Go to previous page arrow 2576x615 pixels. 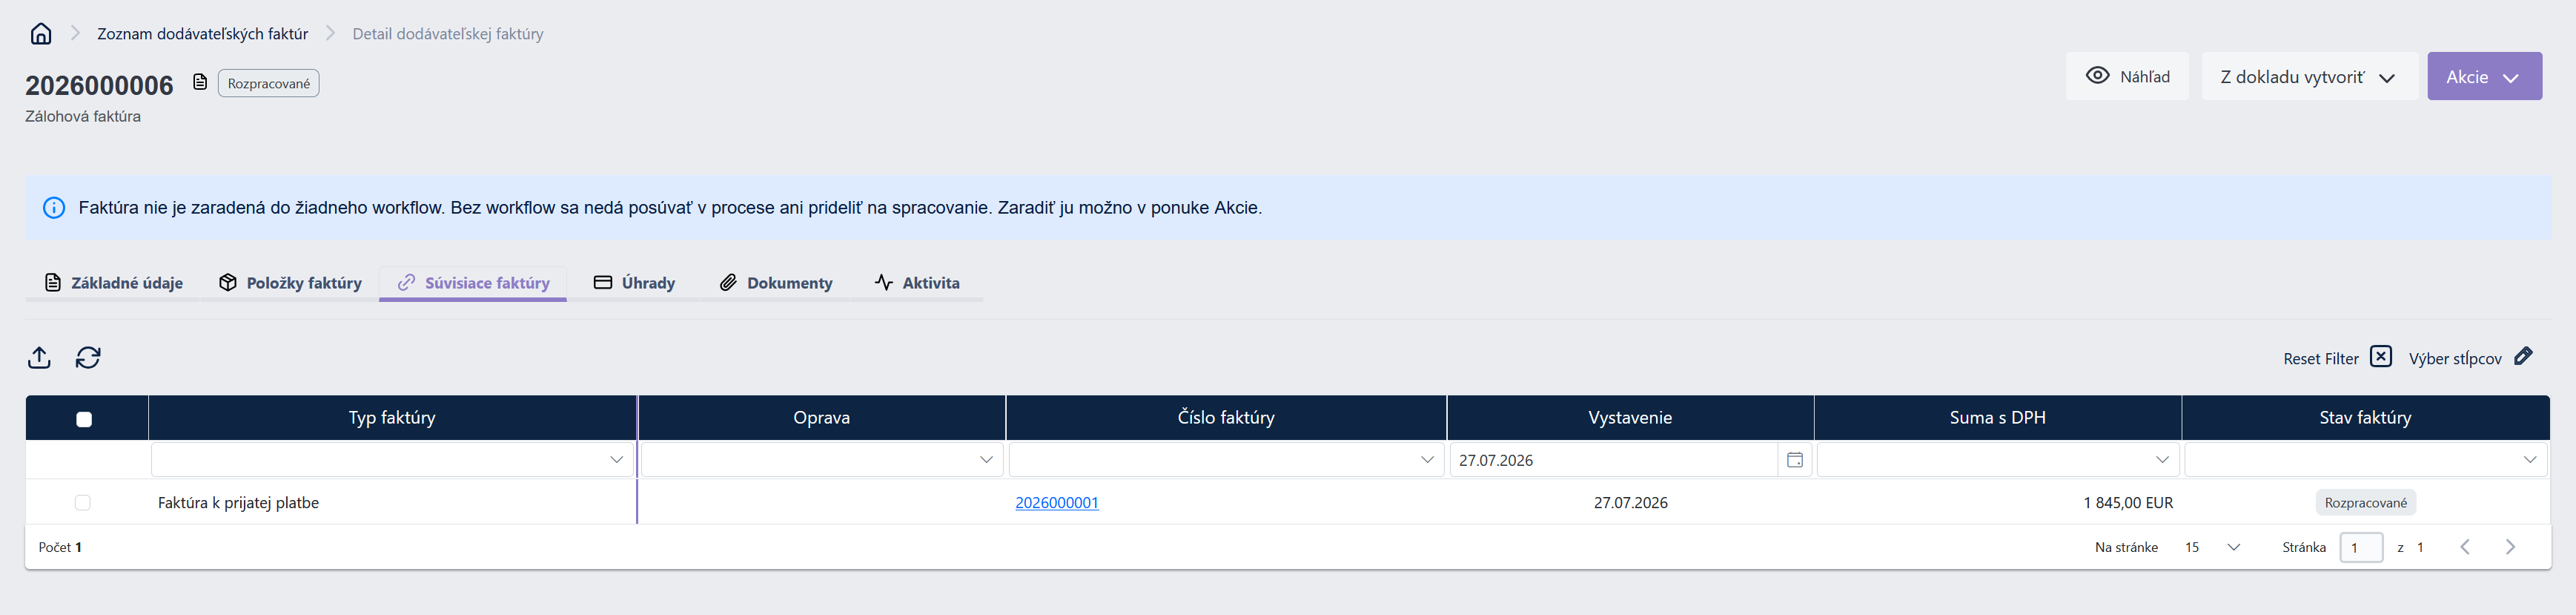[x=2465, y=547]
